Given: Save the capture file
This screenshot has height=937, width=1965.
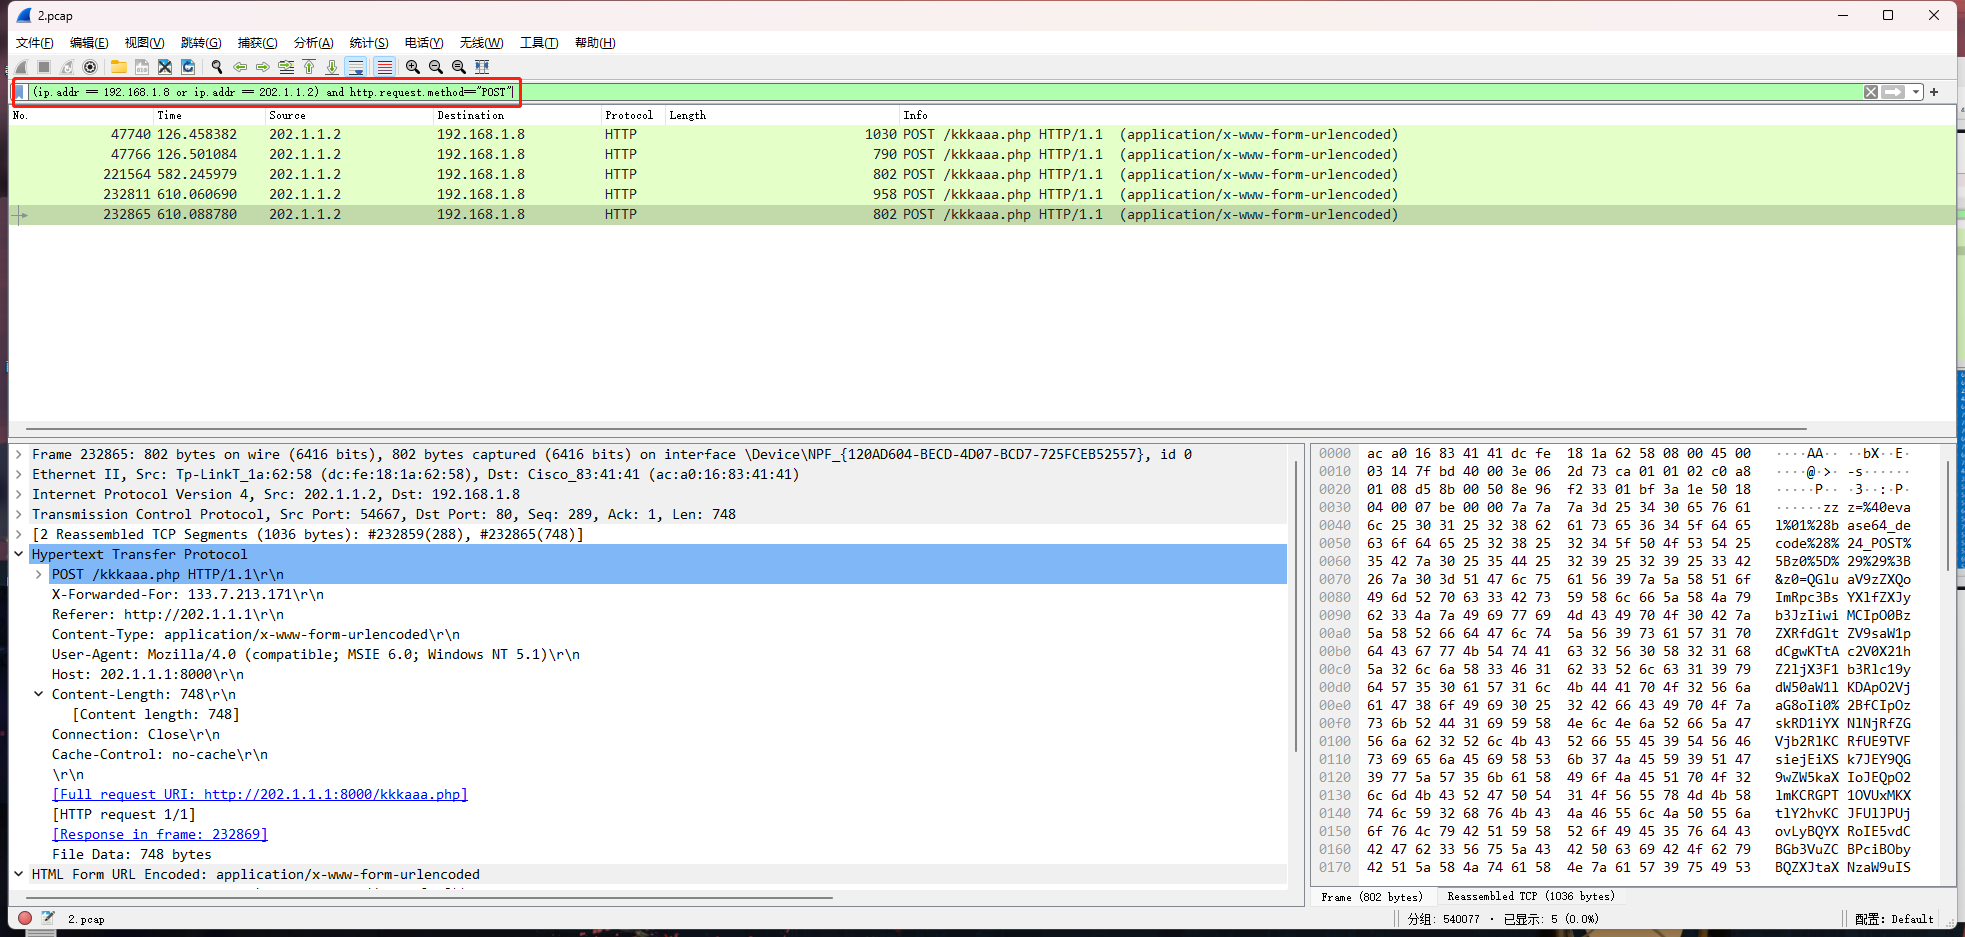Looking at the screenshot, I should click(142, 67).
